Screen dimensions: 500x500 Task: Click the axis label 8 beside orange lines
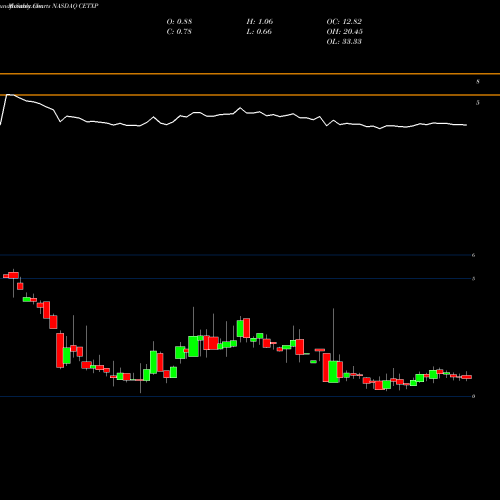tap(478, 82)
